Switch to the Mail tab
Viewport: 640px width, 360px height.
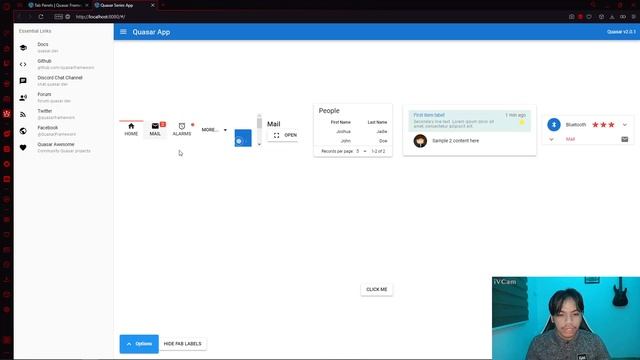[x=155, y=129]
